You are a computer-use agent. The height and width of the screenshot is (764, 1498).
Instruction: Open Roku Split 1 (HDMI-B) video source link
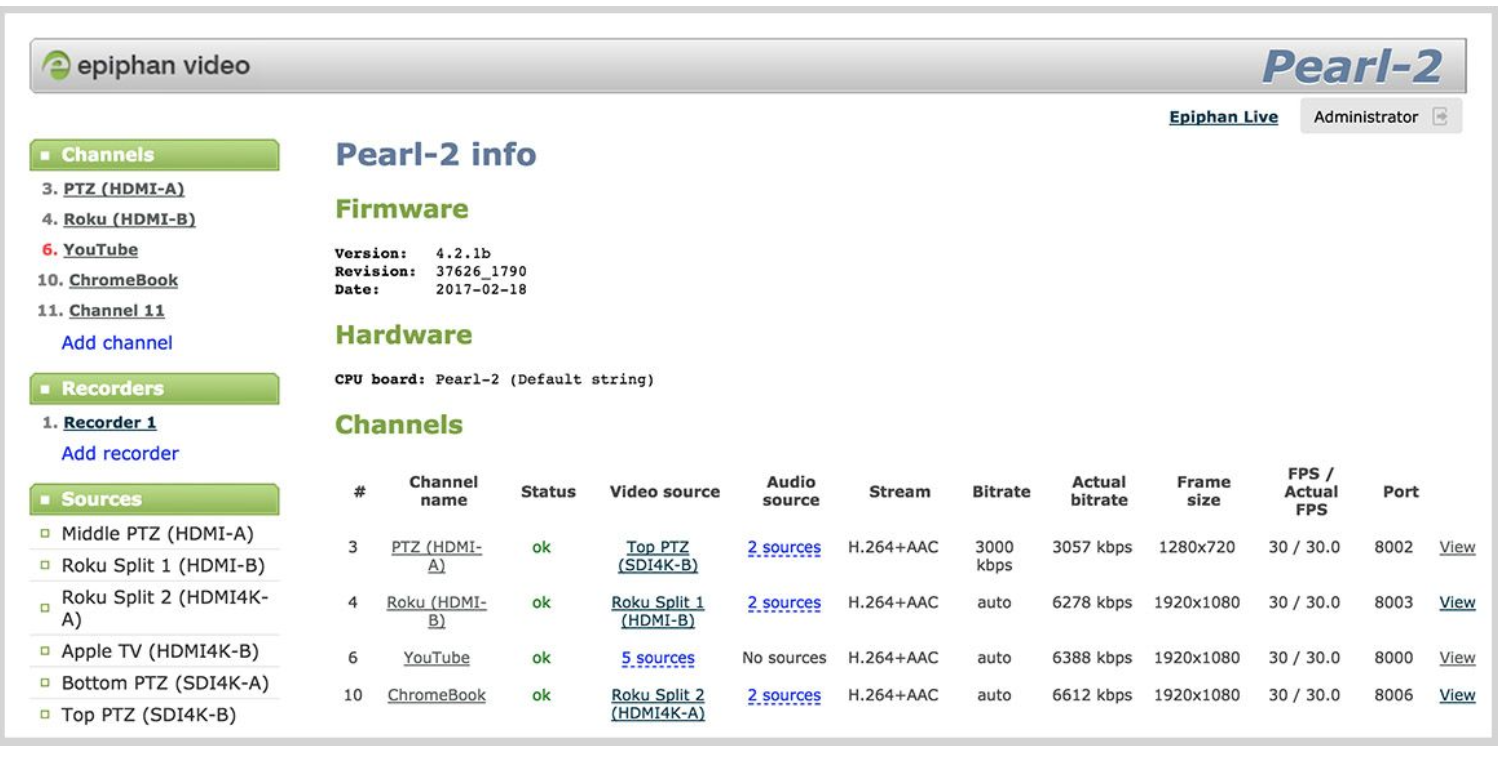tap(658, 611)
